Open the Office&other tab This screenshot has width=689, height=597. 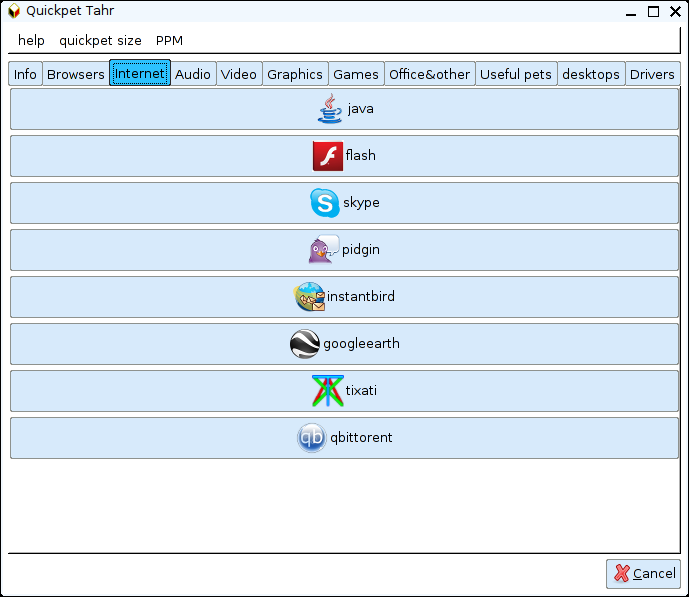[429, 74]
